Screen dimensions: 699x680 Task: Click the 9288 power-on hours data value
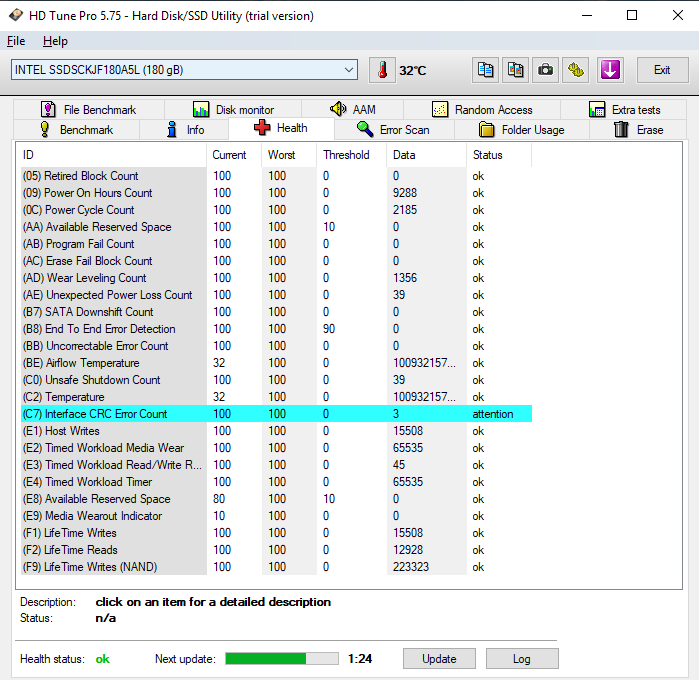pyautogui.click(x=405, y=193)
